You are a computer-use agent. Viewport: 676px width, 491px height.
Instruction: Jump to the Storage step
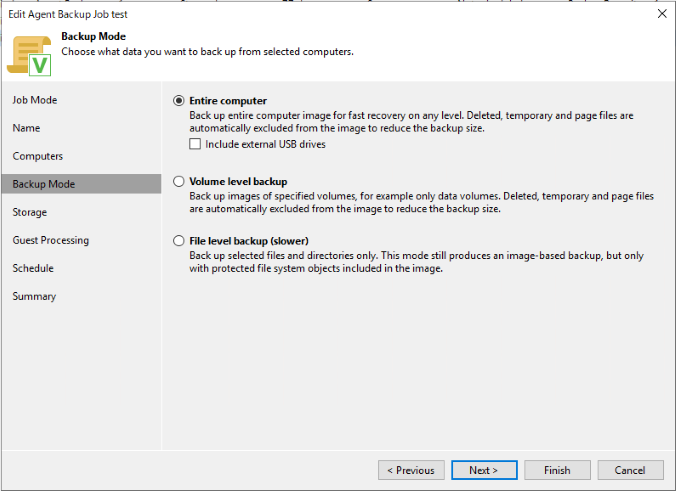[x=30, y=212]
